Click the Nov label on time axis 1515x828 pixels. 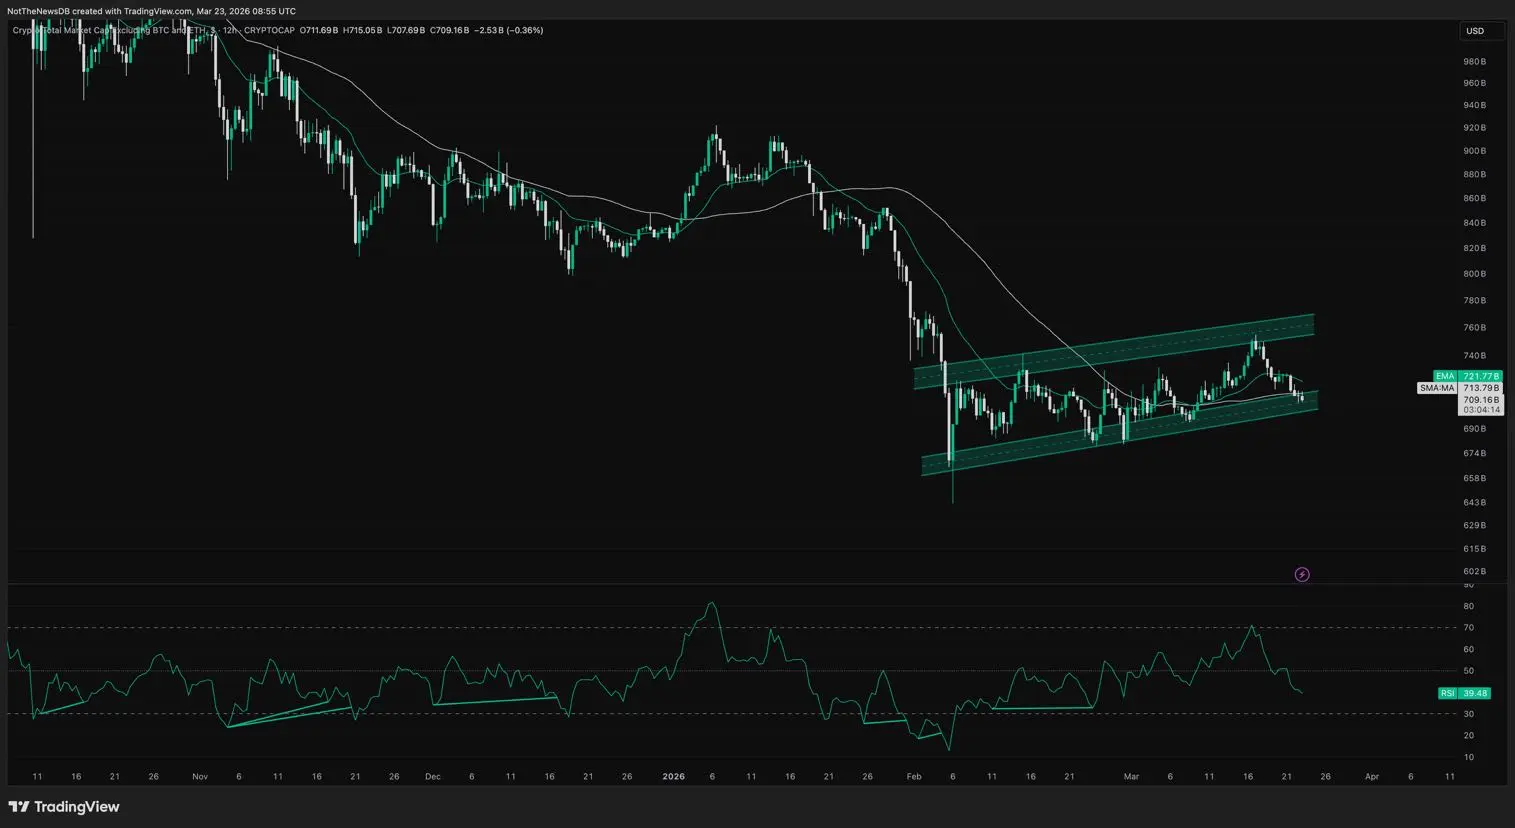(x=199, y=776)
